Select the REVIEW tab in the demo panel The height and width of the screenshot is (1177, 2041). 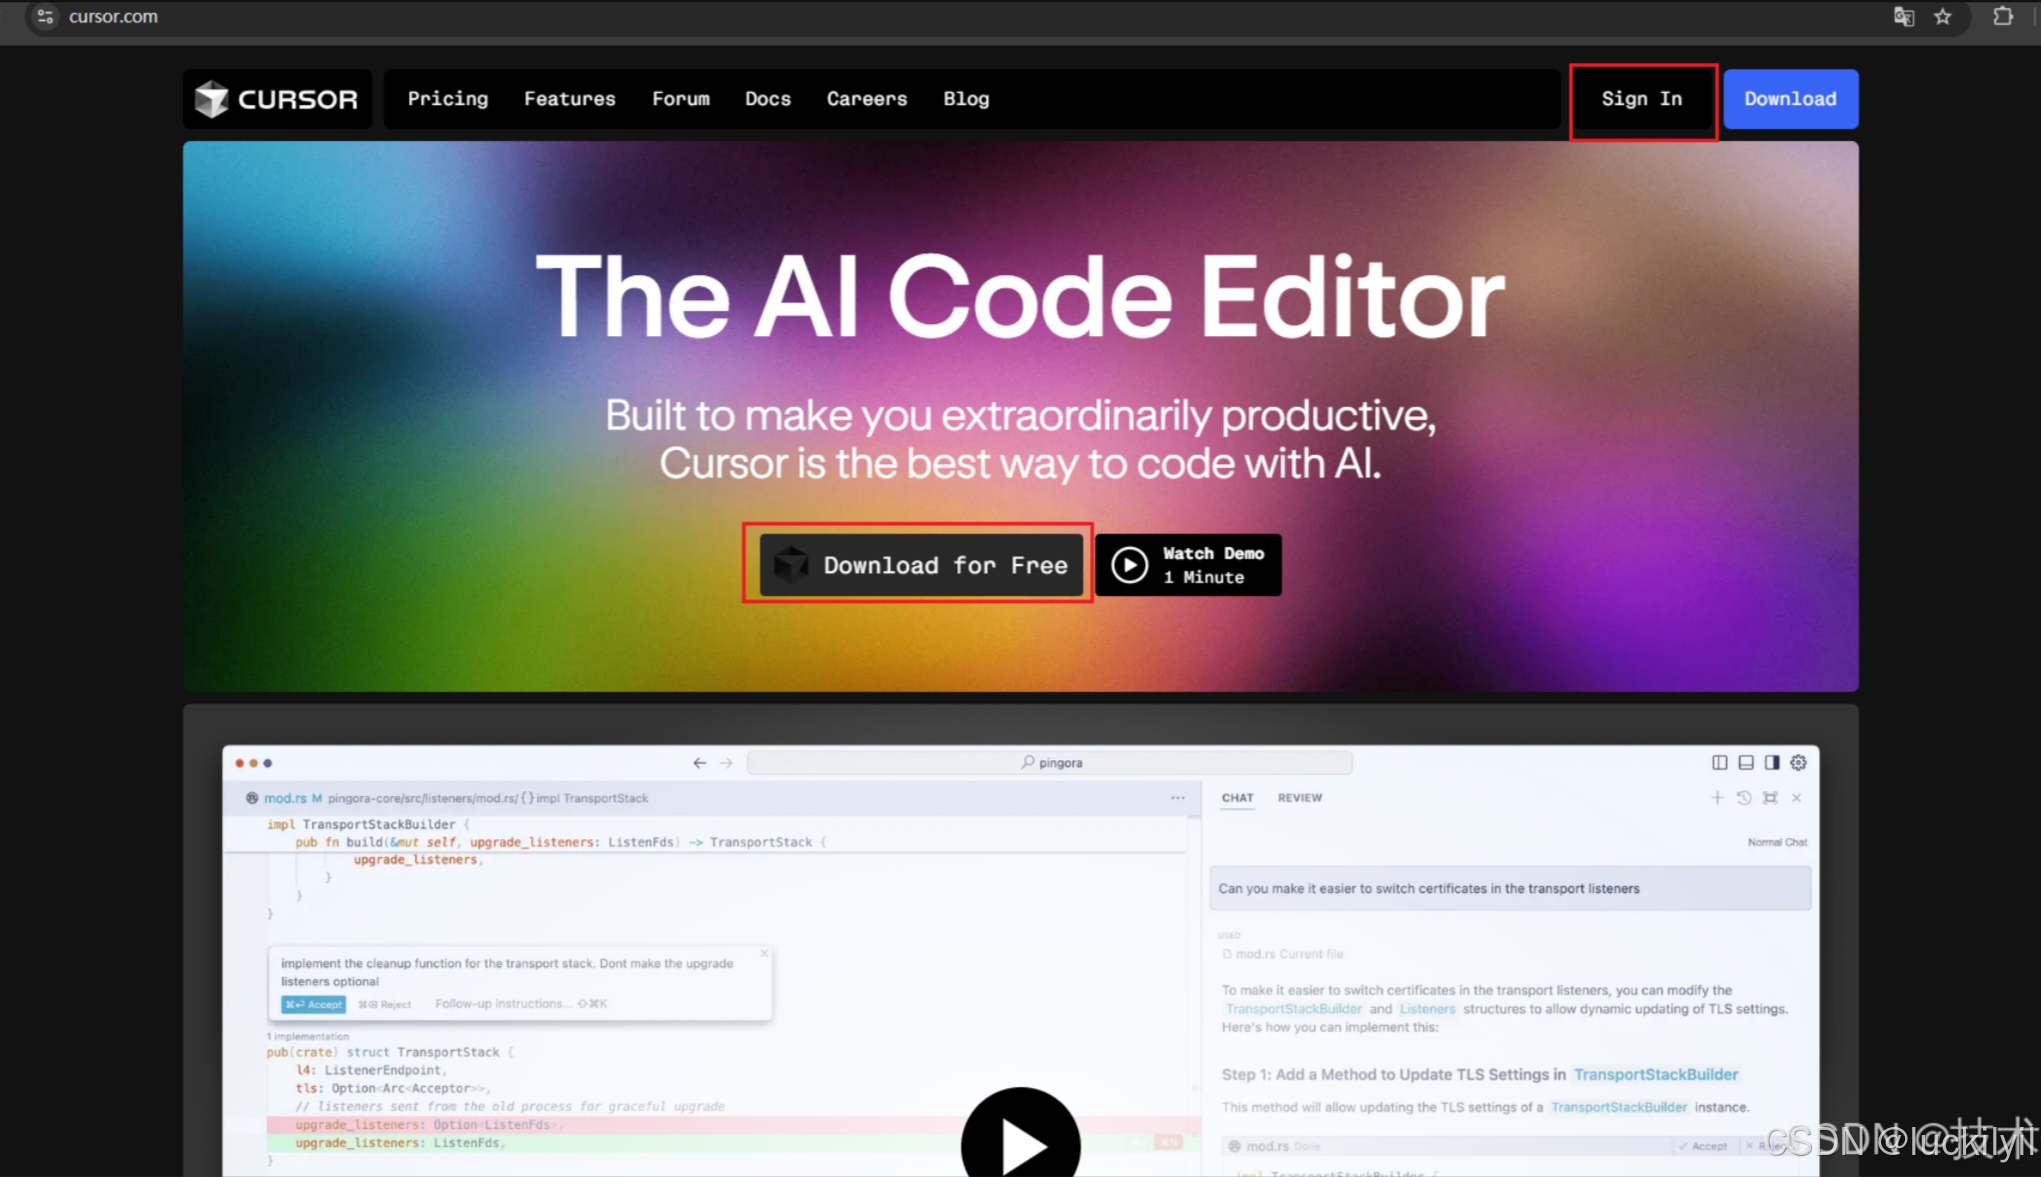1299,798
